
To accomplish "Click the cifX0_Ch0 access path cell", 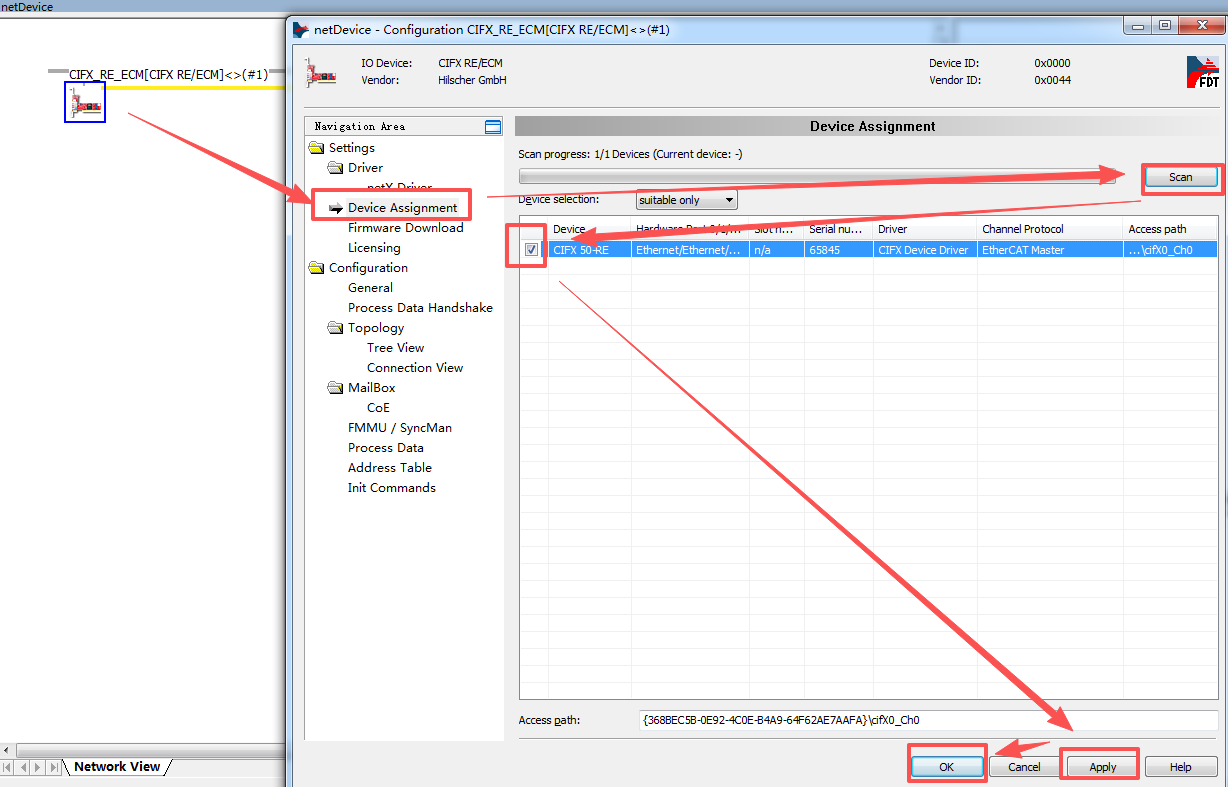I will point(1170,250).
